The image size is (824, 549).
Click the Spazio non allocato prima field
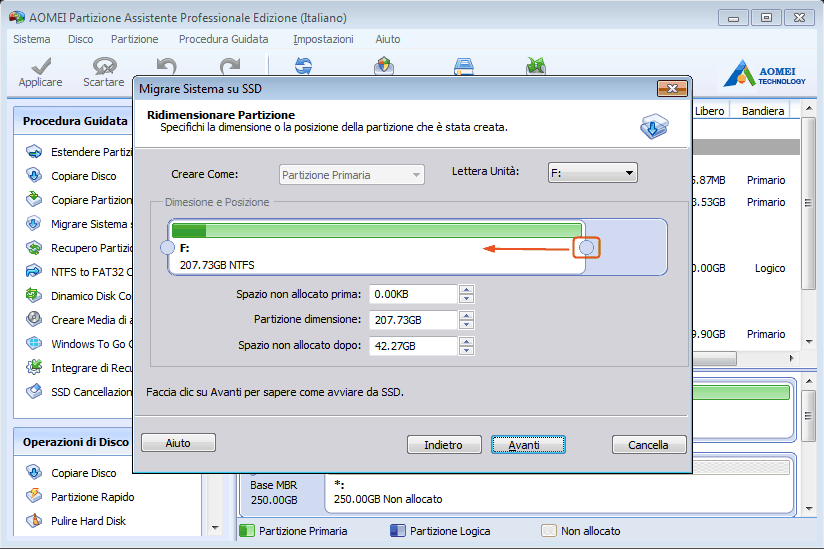(x=413, y=294)
